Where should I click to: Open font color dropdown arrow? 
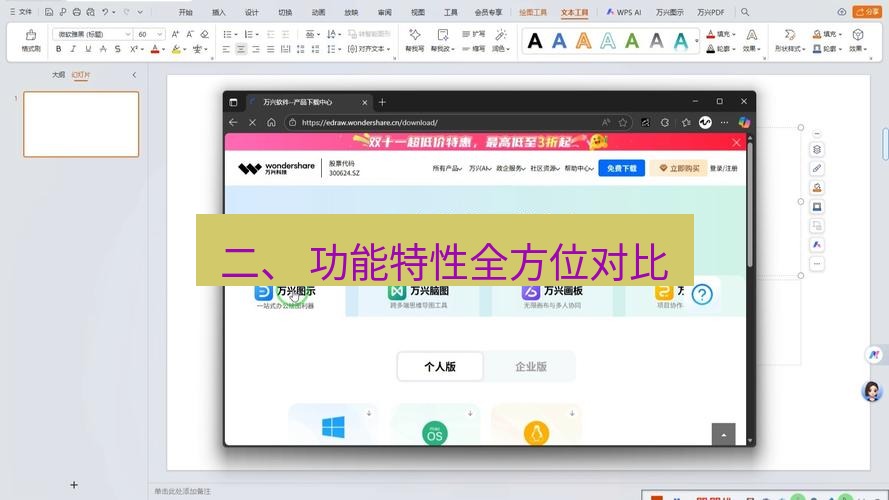pyautogui.click(x=163, y=50)
